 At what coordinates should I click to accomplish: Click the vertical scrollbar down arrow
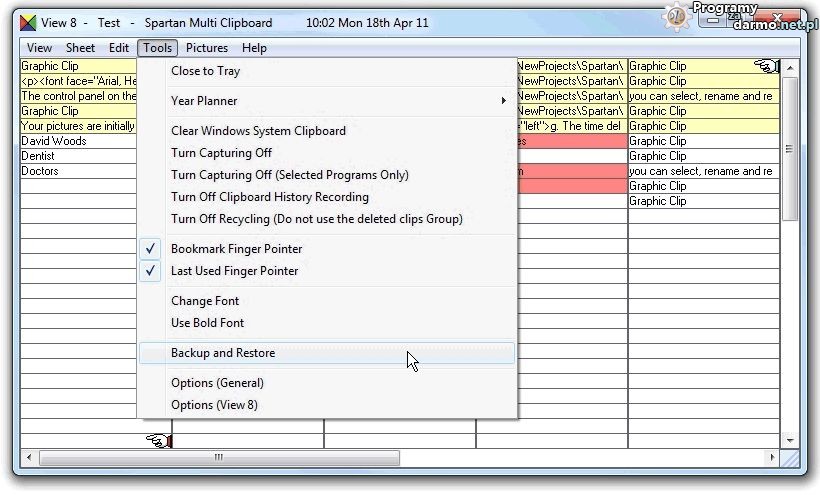pos(790,441)
